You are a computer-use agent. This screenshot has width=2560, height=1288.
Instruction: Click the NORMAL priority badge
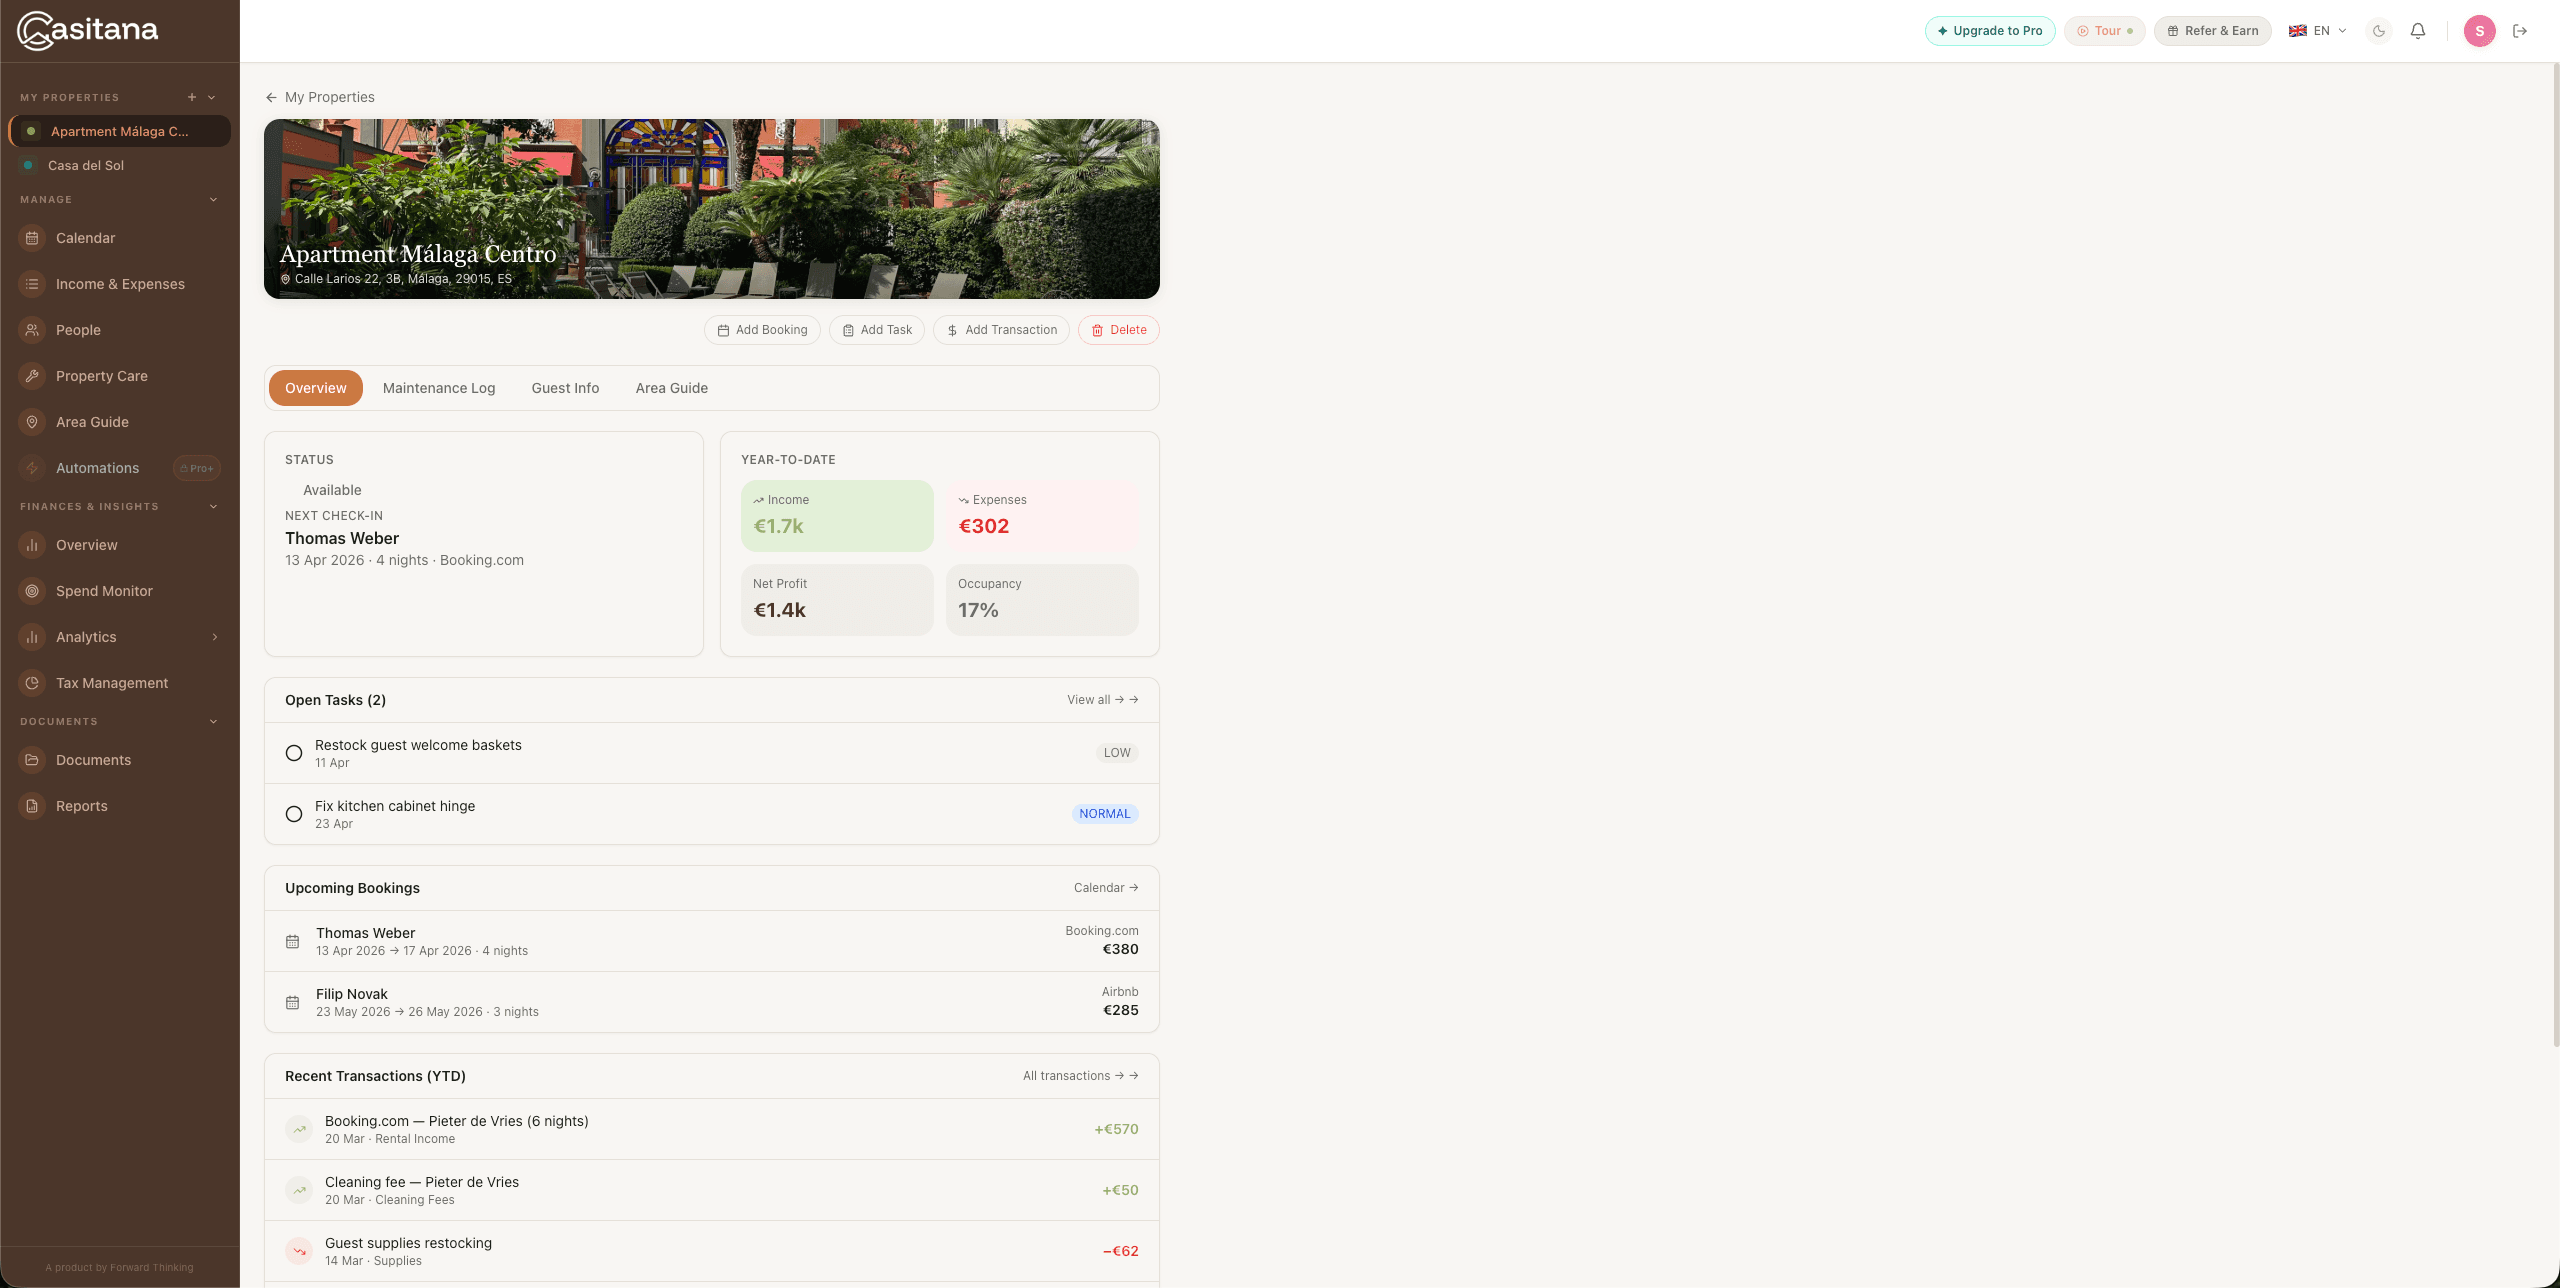click(x=1105, y=814)
